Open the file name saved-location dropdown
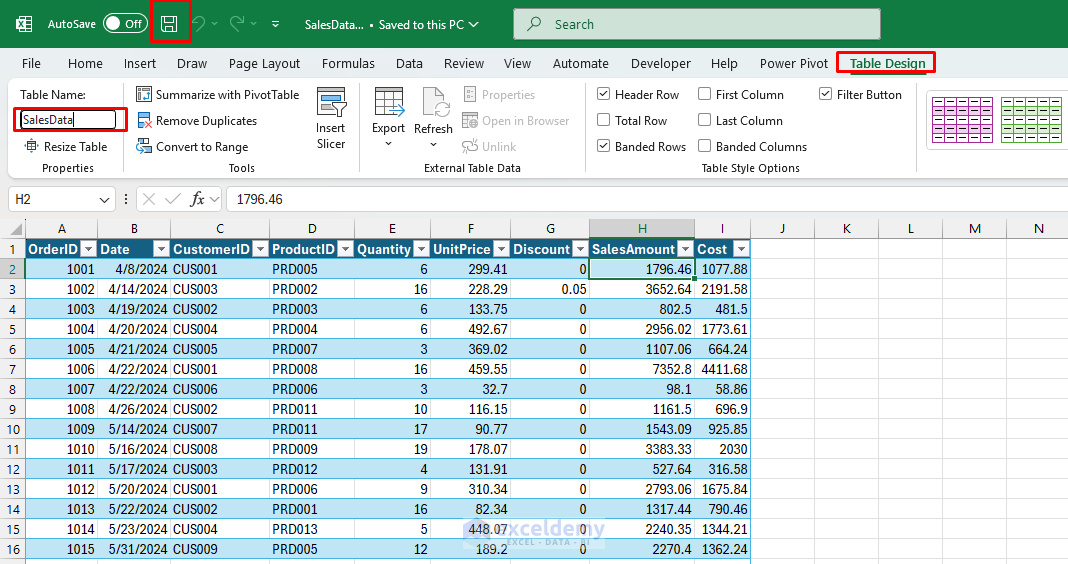The width and height of the screenshot is (1068, 564). point(473,24)
